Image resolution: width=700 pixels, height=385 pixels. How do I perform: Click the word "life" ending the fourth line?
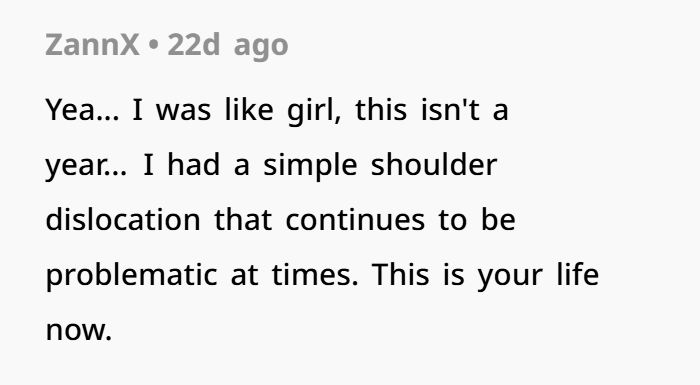tap(578, 274)
